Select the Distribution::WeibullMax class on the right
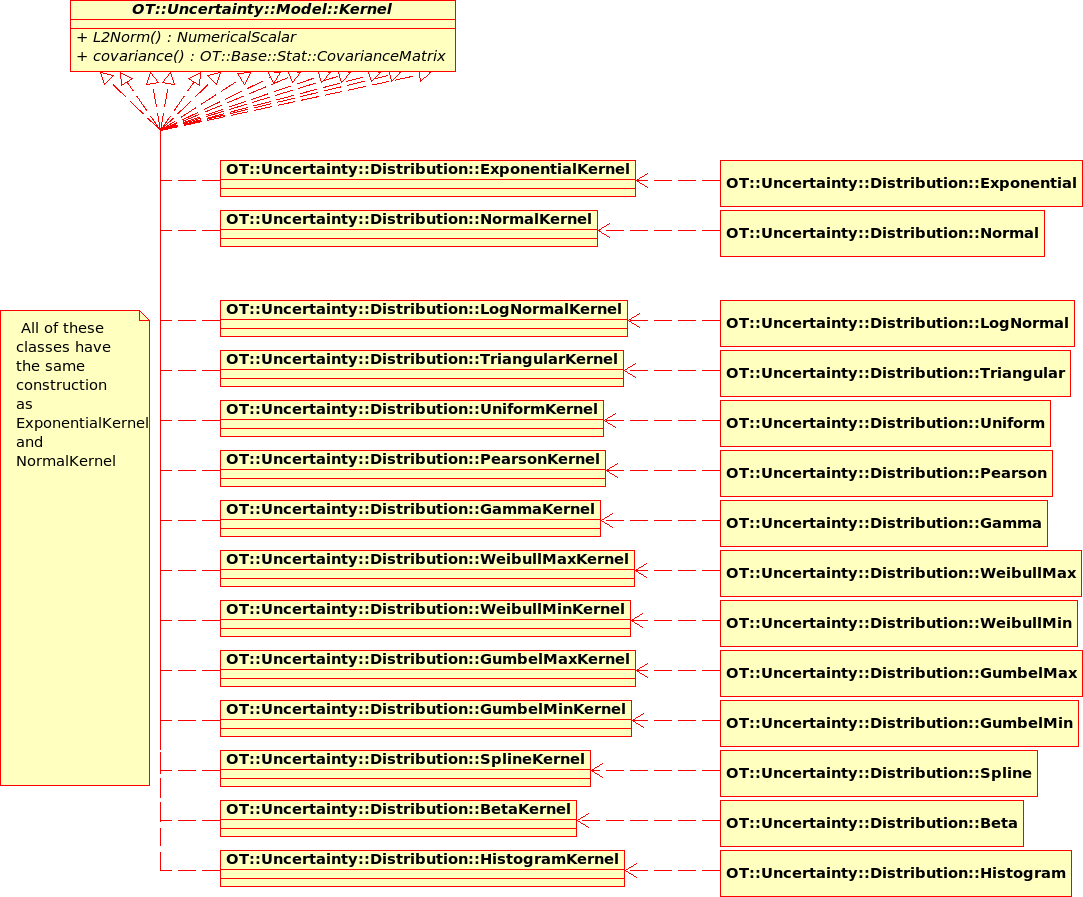Viewport: 1083px width, 897px height. click(x=900, y=573)
